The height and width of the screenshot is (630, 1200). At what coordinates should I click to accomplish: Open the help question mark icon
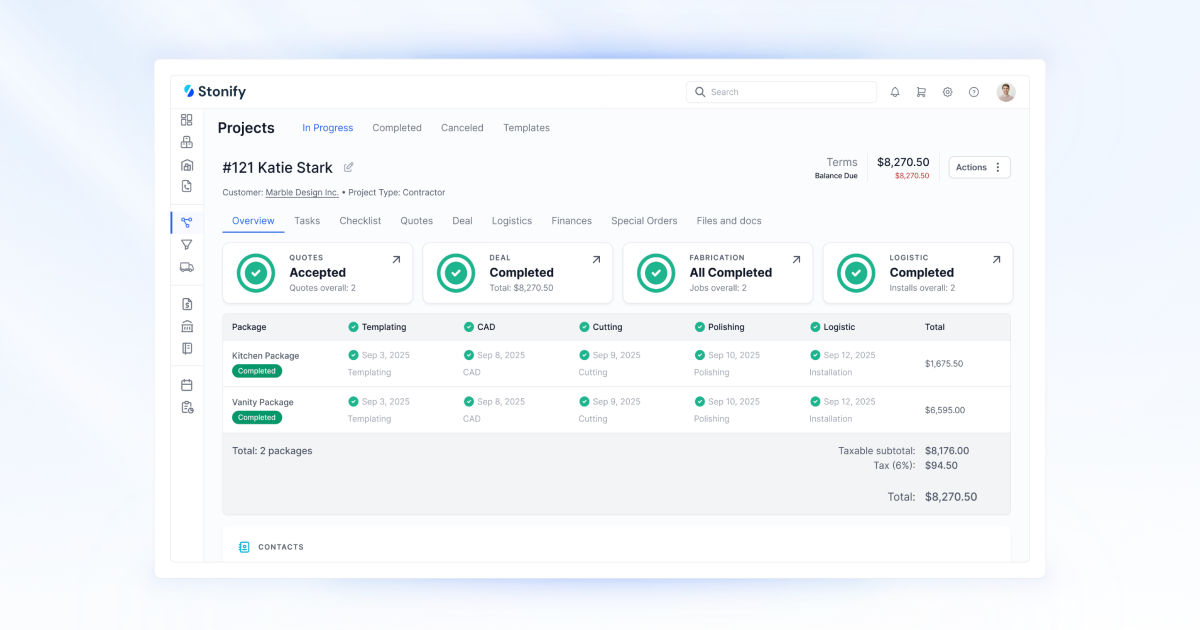(974, 92)
